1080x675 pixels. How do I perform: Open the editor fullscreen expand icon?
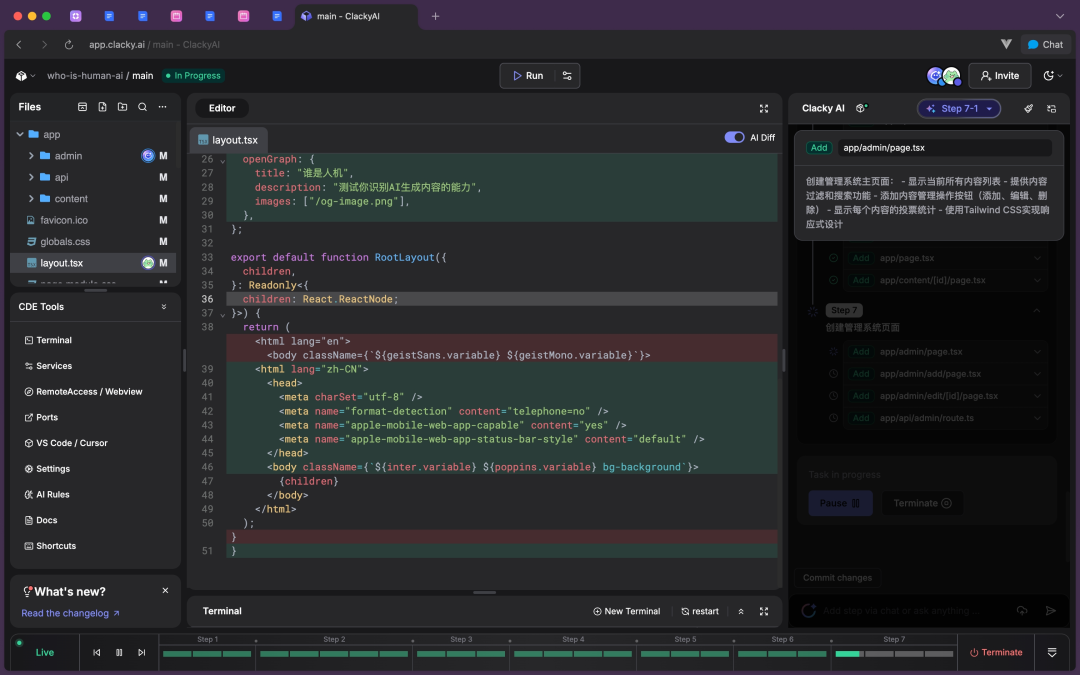[764, 108]
